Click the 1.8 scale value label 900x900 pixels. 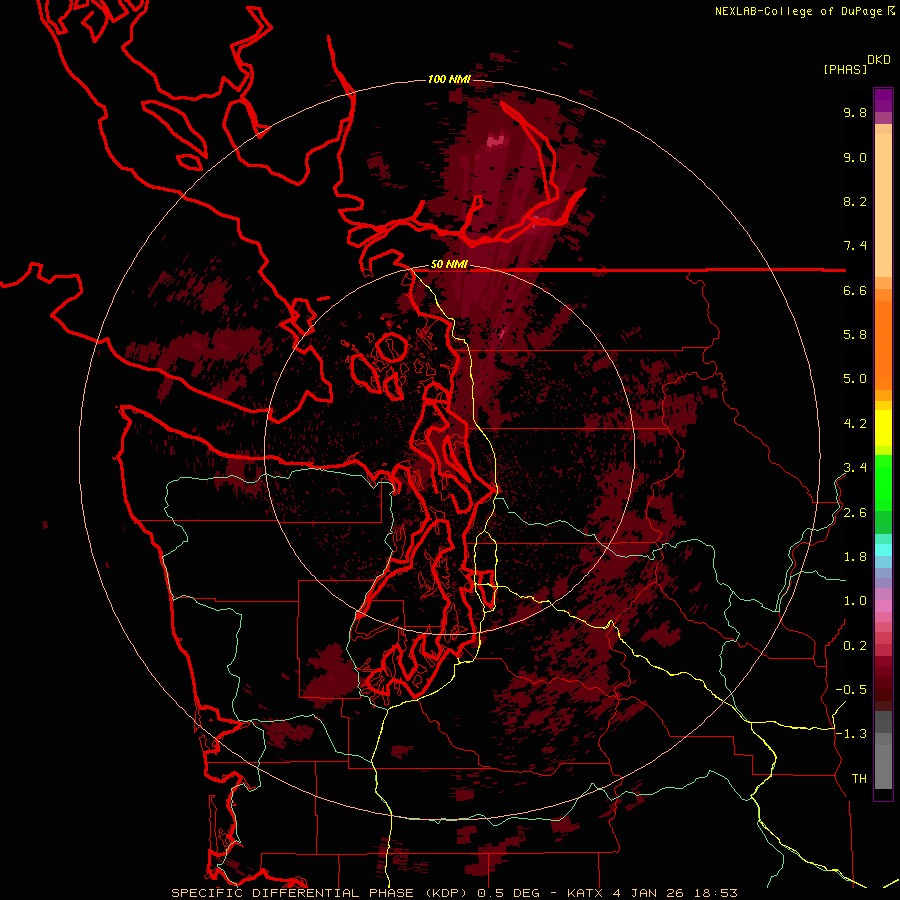(855, 557)
